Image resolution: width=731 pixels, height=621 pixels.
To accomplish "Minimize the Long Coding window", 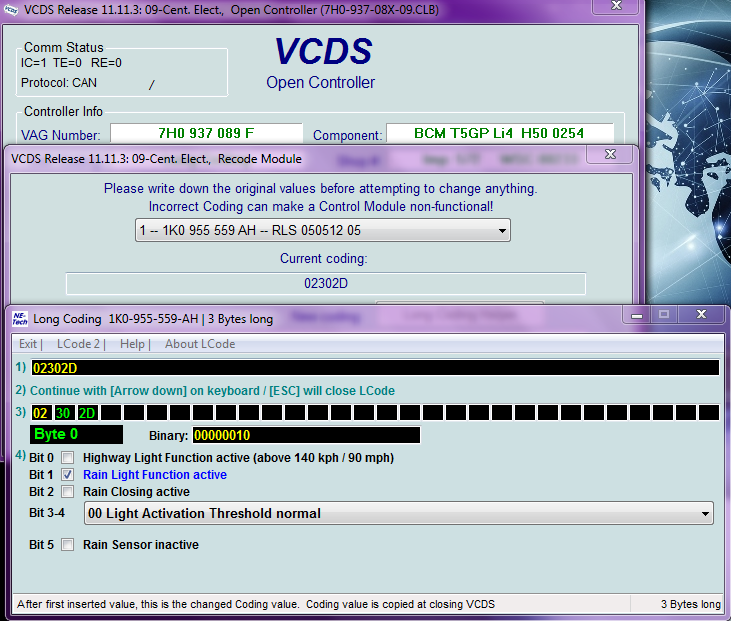I will (x=637, y=315).
